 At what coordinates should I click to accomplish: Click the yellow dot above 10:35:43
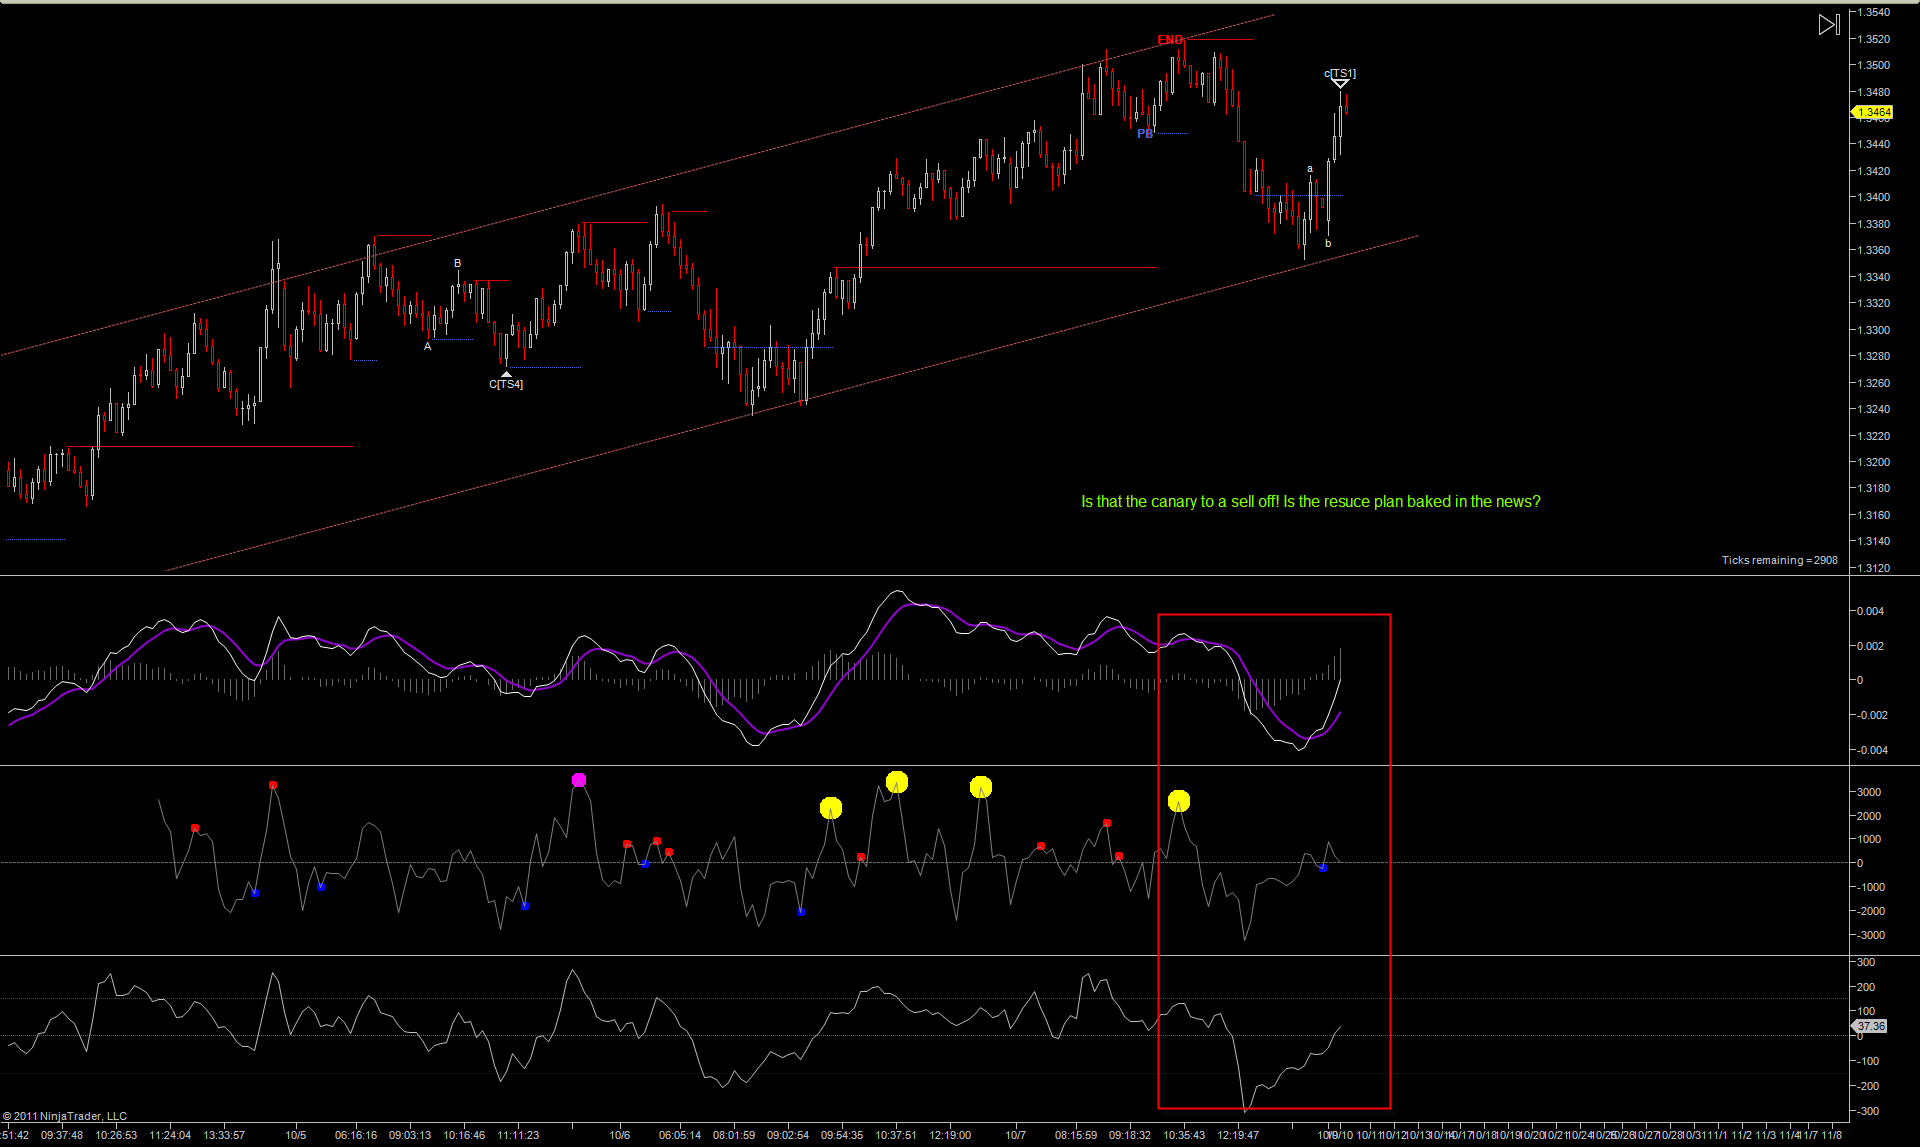pyautogui.click(x=1179, y=801)
